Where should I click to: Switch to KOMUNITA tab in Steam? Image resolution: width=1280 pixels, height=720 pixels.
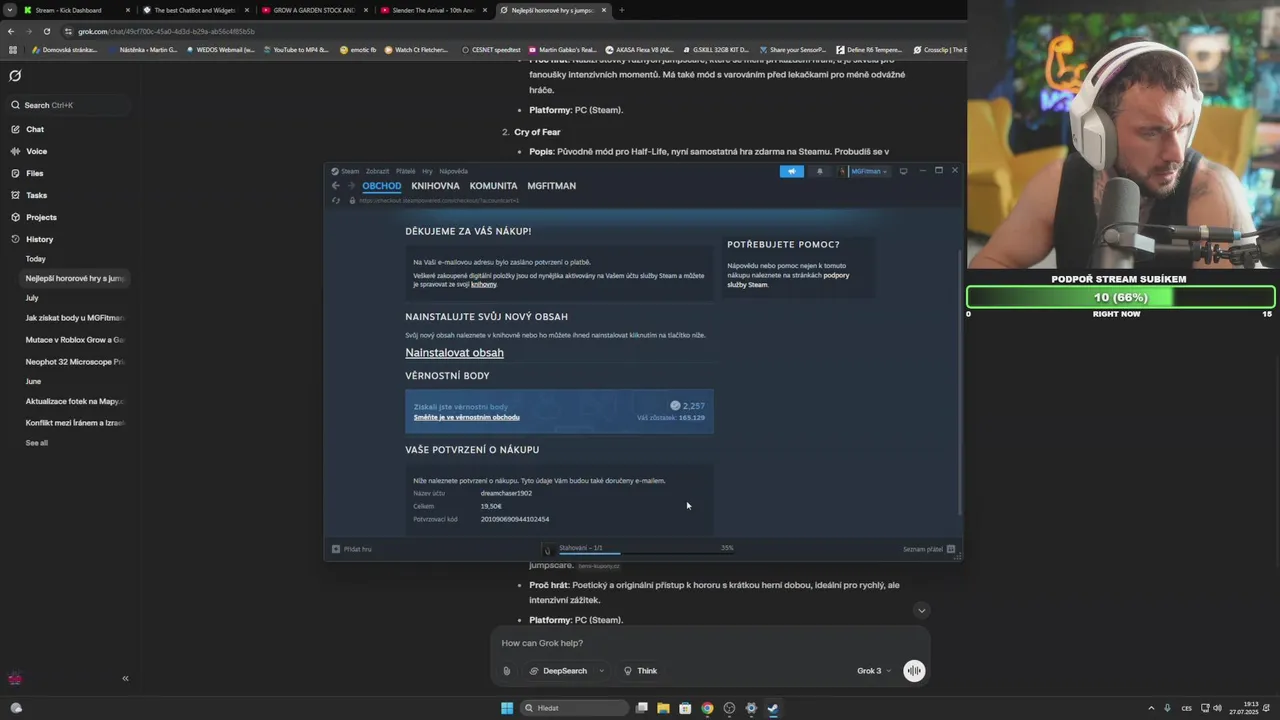(x=493, y=186)
